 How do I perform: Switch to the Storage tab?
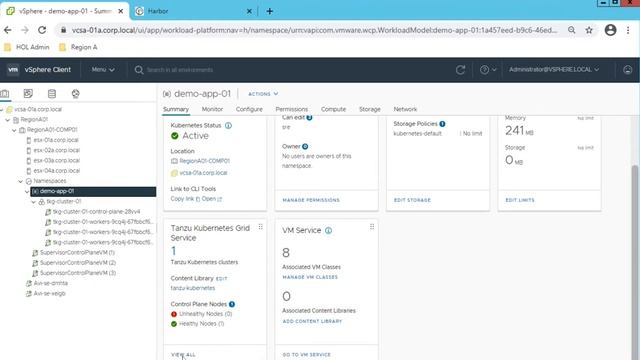(370, 109)
